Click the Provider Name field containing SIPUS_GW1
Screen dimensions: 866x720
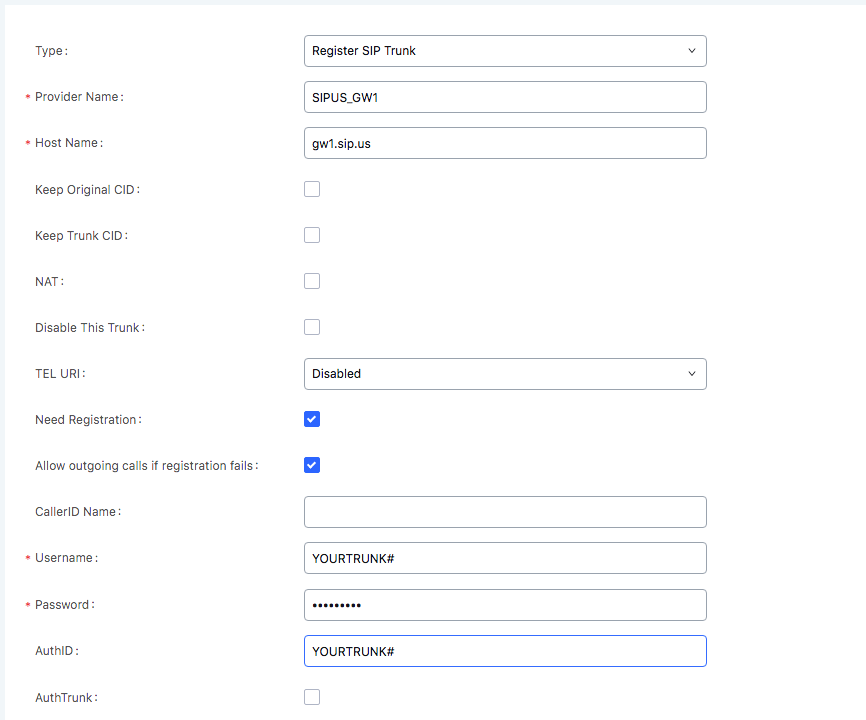[x=505, y=97]
